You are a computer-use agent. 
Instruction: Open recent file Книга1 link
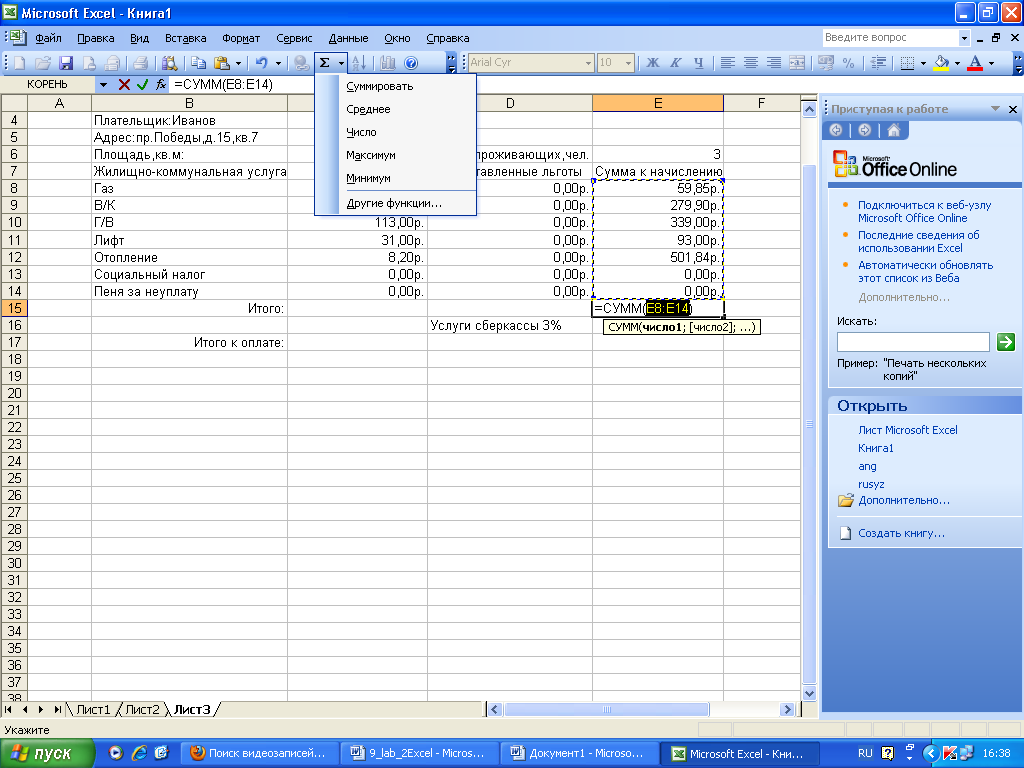pos(875,448)
